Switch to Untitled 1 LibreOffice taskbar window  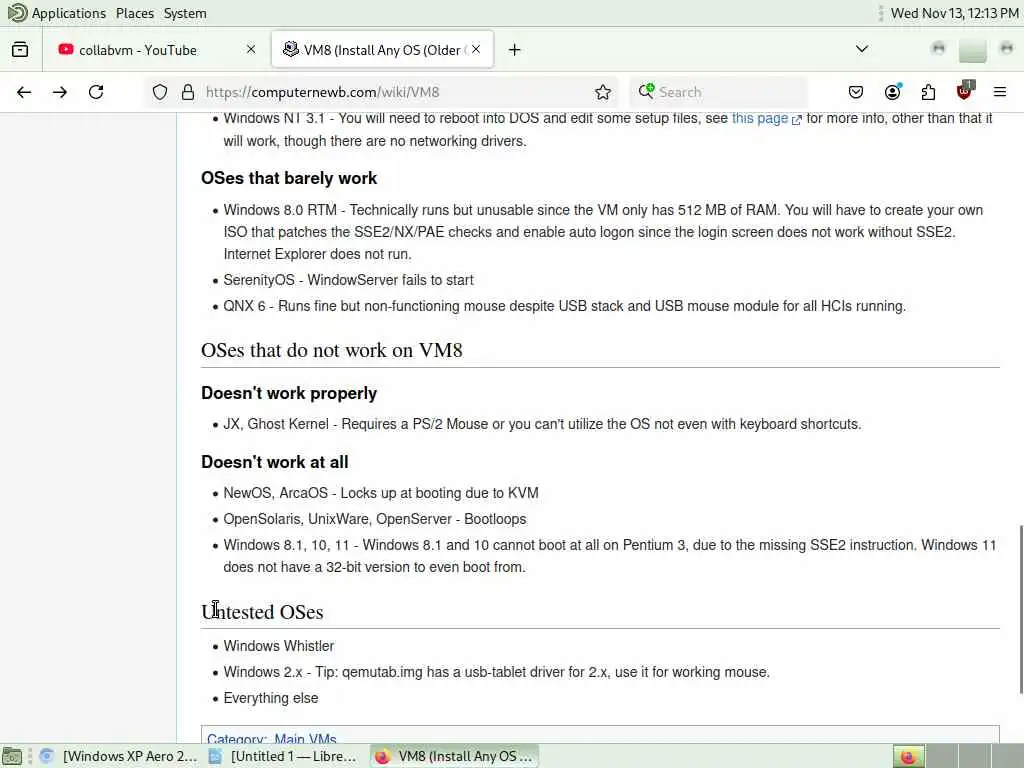[x=283, y=756]
